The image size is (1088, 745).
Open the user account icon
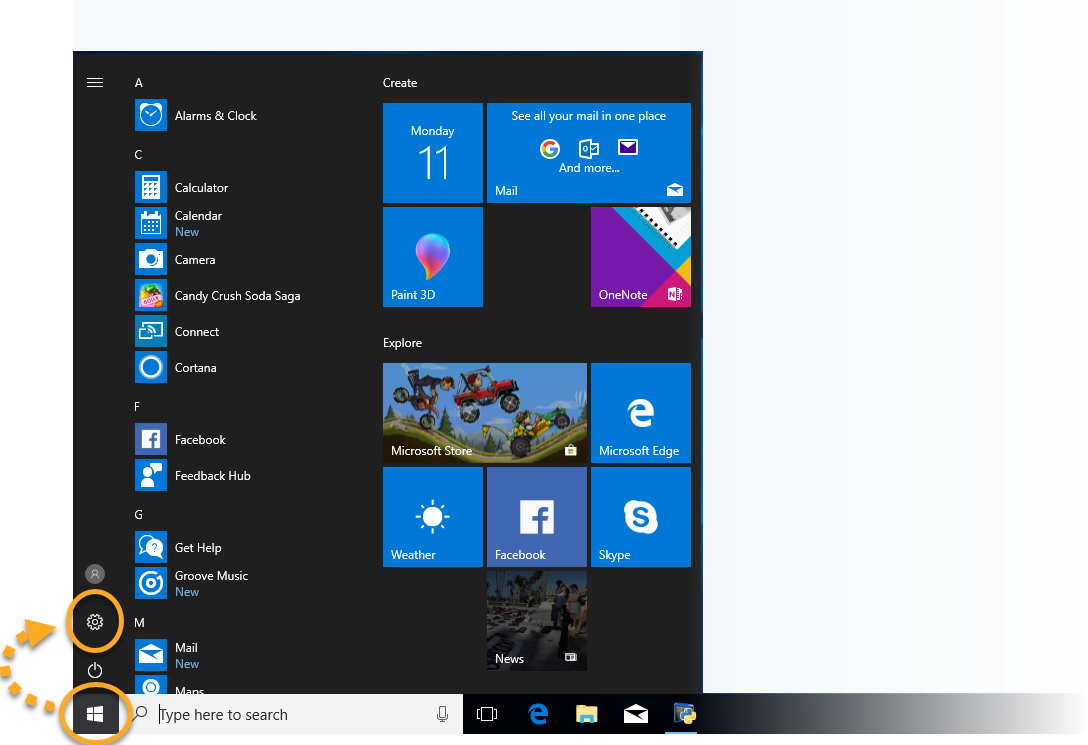tap(95, 574)
